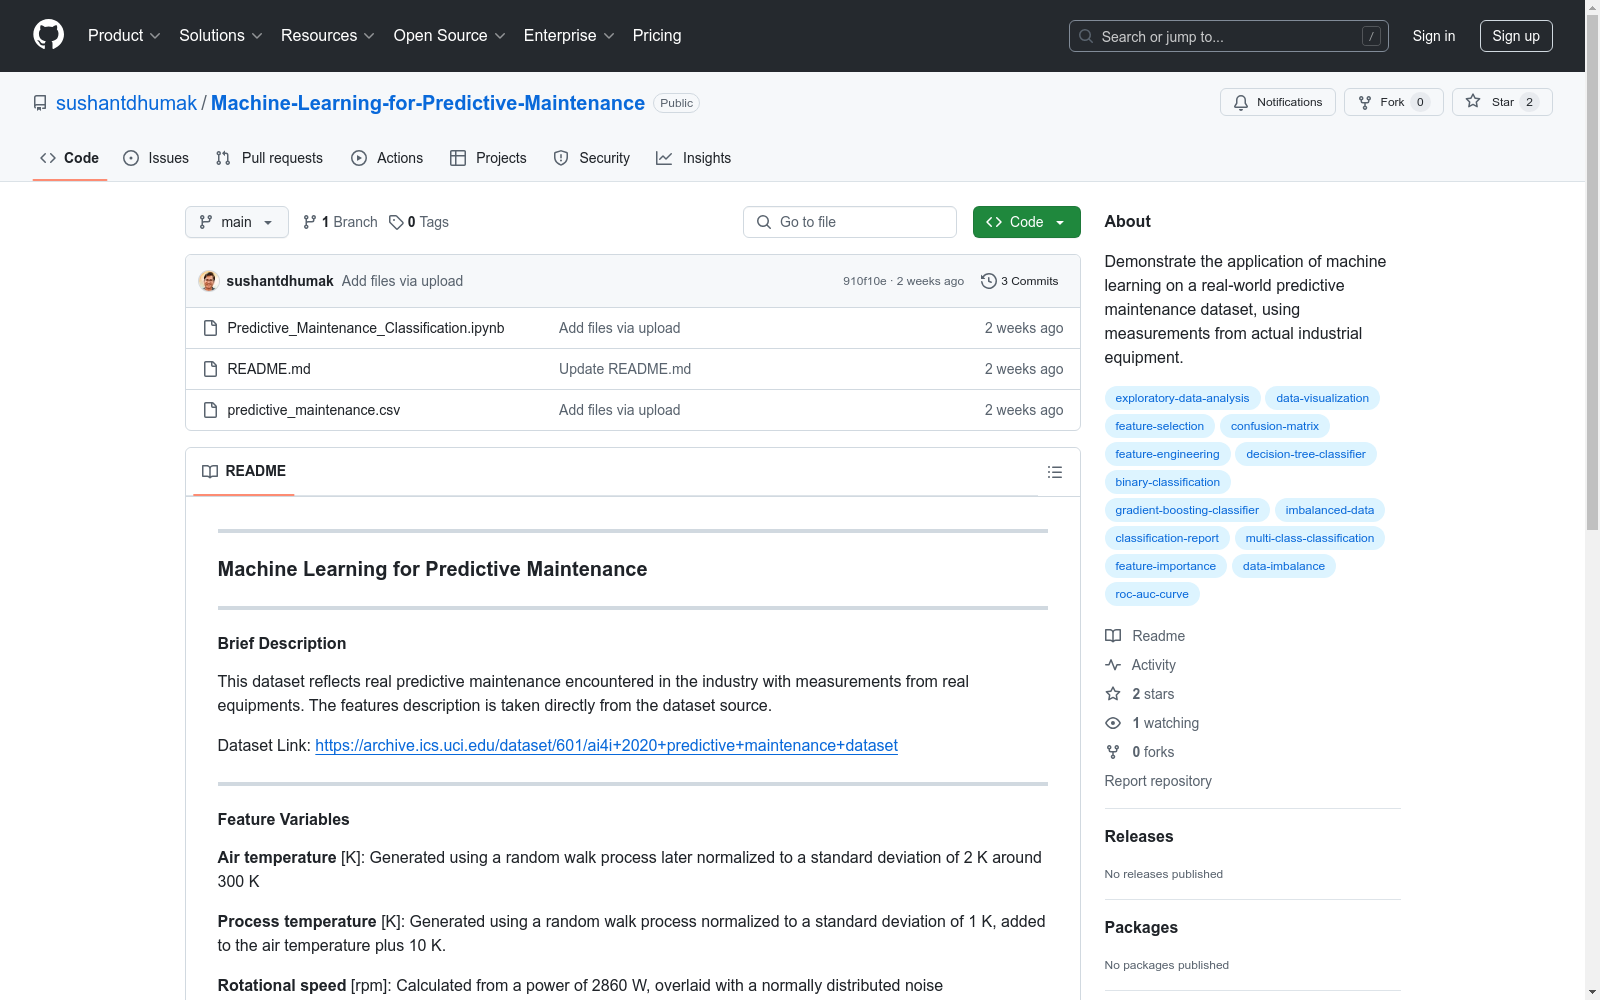Click the fork icon beside 0 forks
Screen dimensions: 1600x1000
tap(1113, 752)
